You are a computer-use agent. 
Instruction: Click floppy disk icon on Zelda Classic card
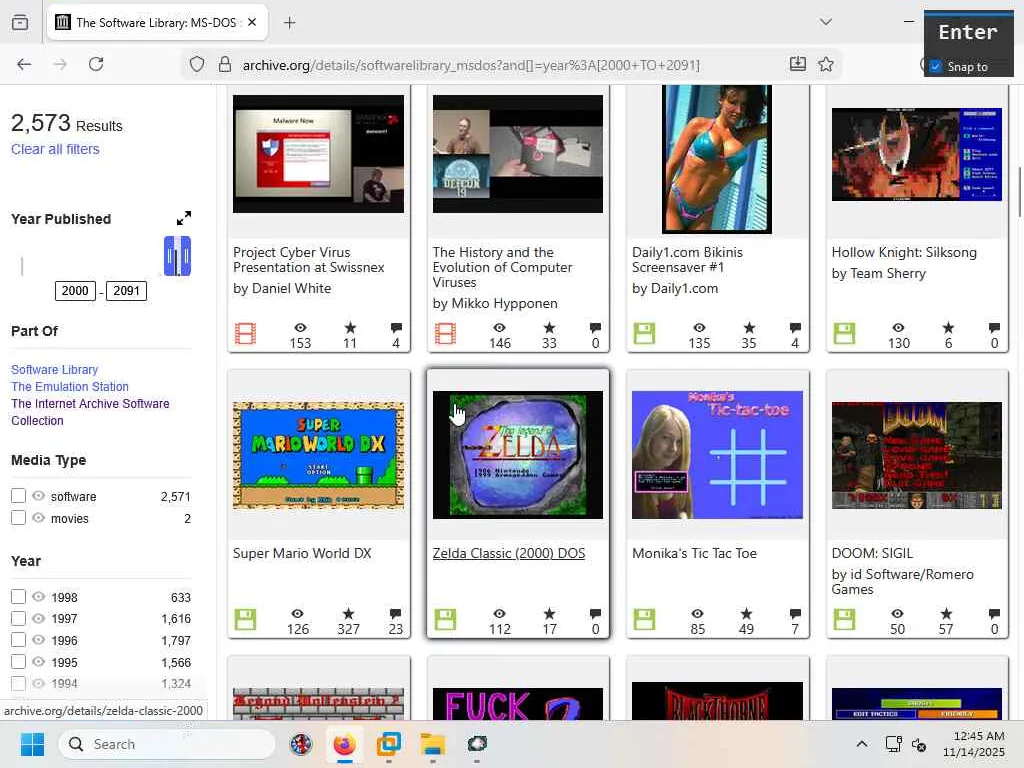(x=445, y=619)
